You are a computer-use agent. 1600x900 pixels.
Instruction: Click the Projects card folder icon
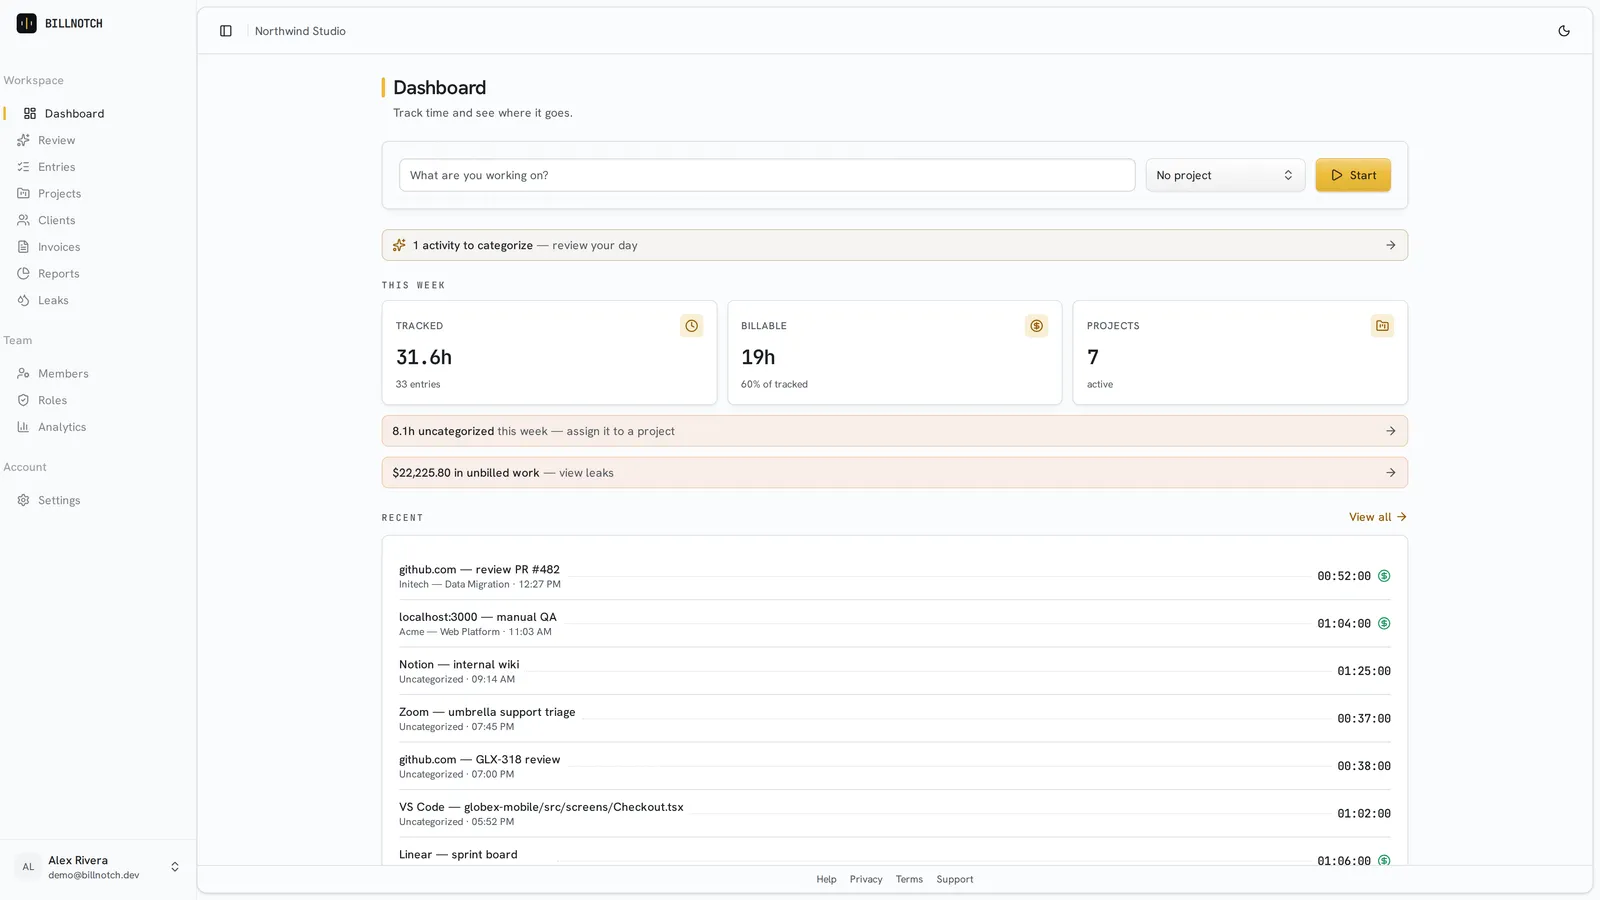tap(1382, 326)
